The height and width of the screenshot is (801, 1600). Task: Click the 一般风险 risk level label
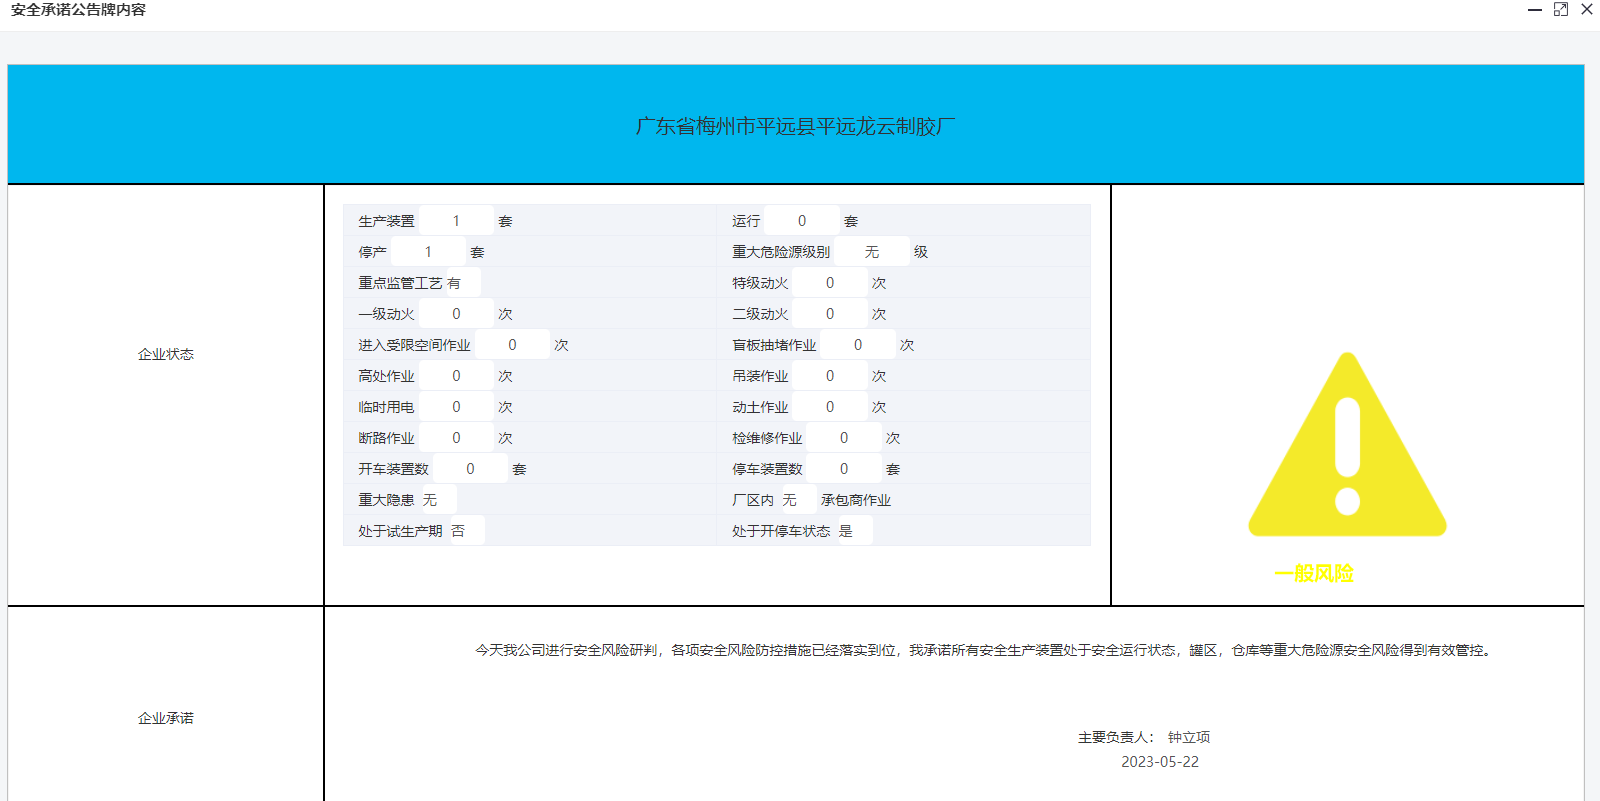click(x=1314, y=574)
